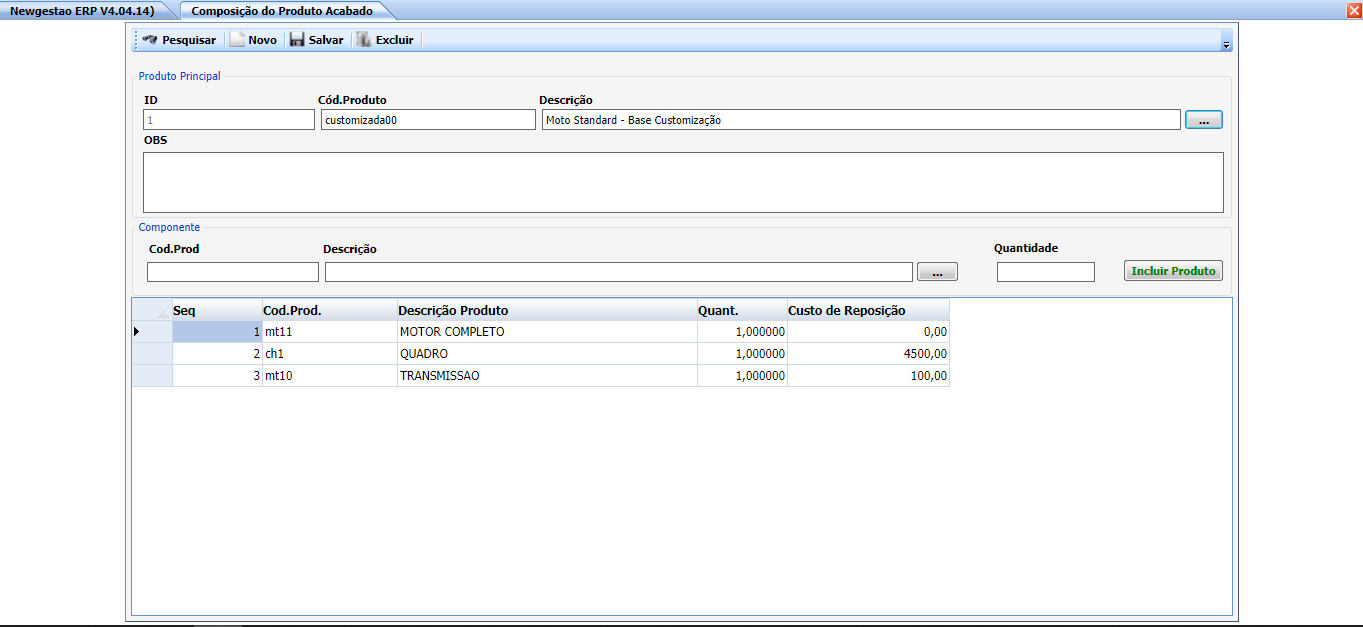
Task: Select row indicator for the TRANSMISSAO row
Action: pyautogui.click(x=152, y=375)
